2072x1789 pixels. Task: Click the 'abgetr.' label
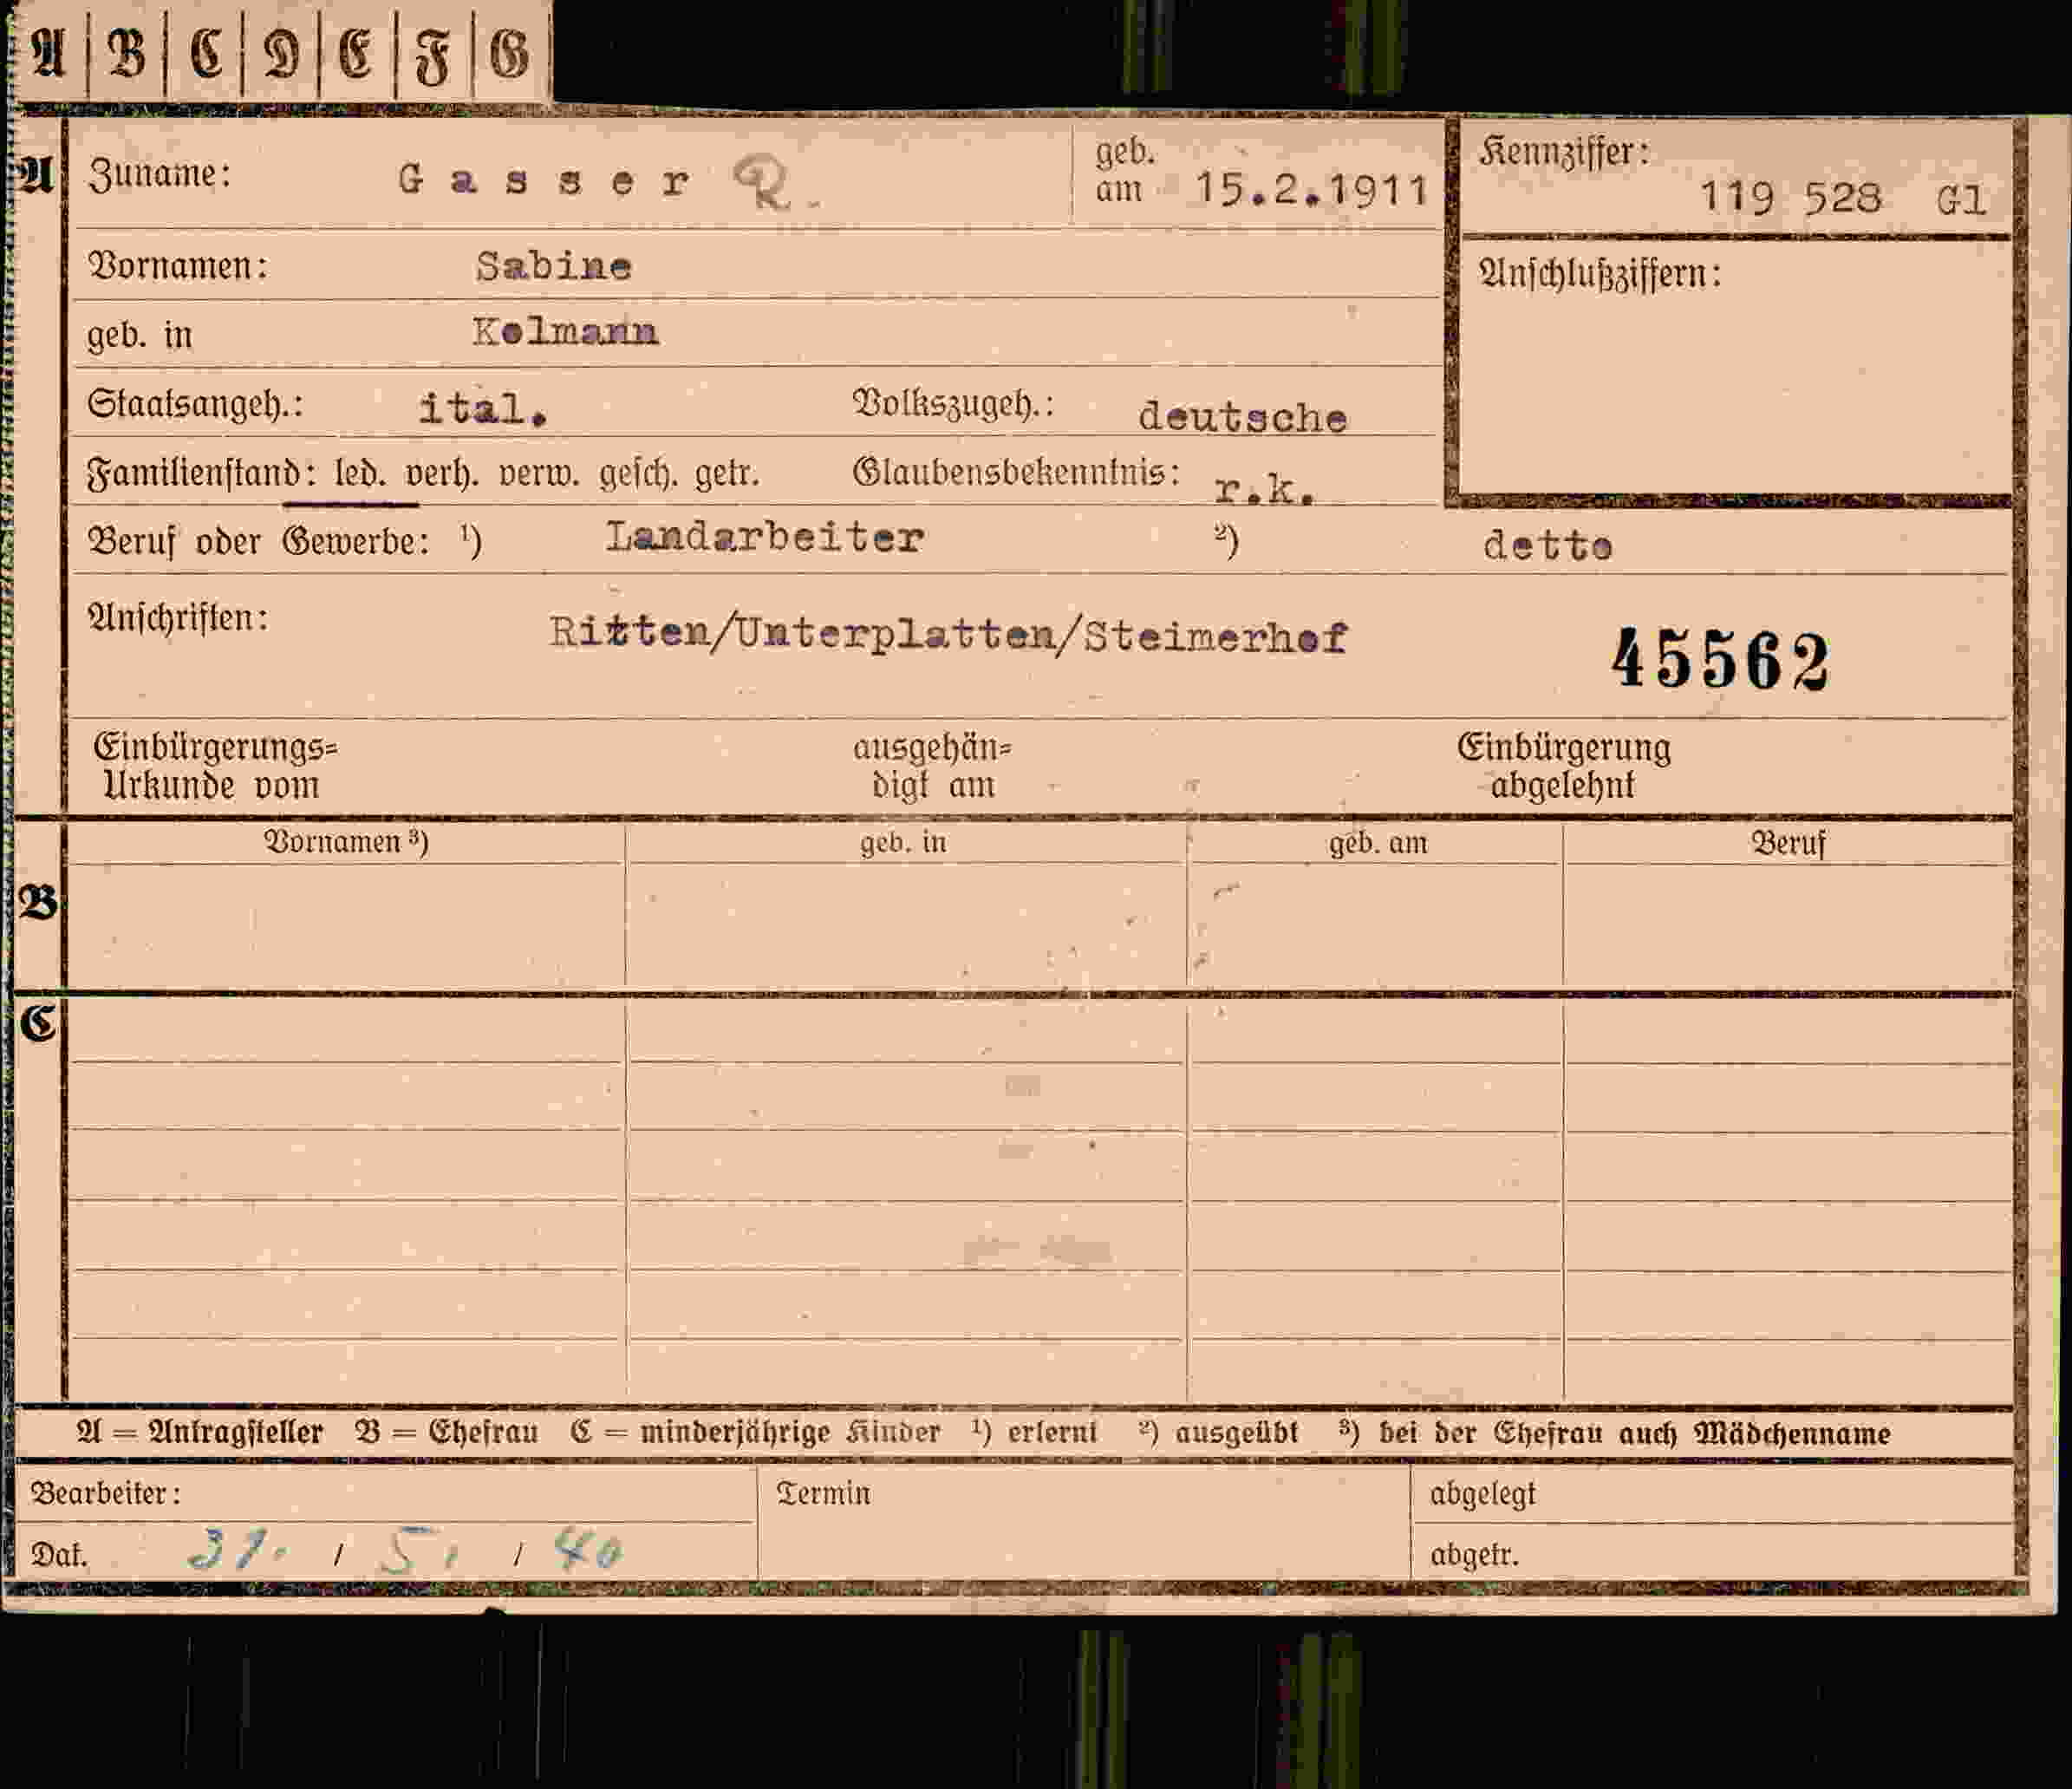(1474, 1555)
